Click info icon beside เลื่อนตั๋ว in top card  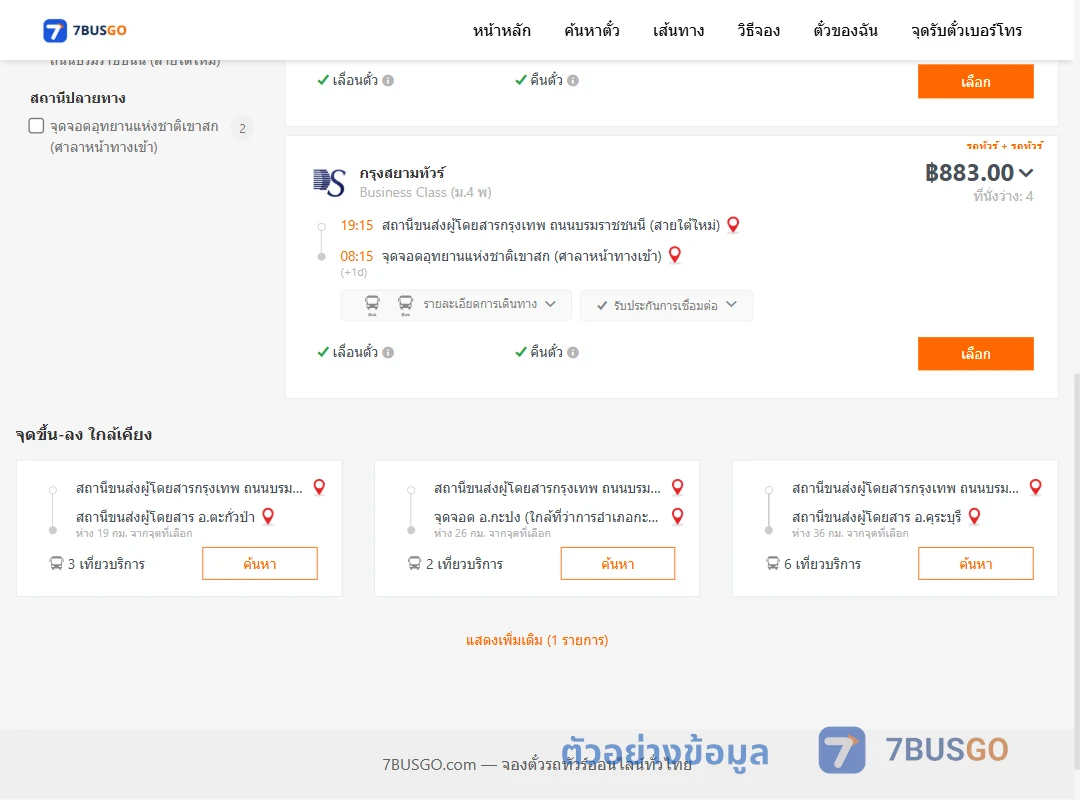click(x=388, y=81)
